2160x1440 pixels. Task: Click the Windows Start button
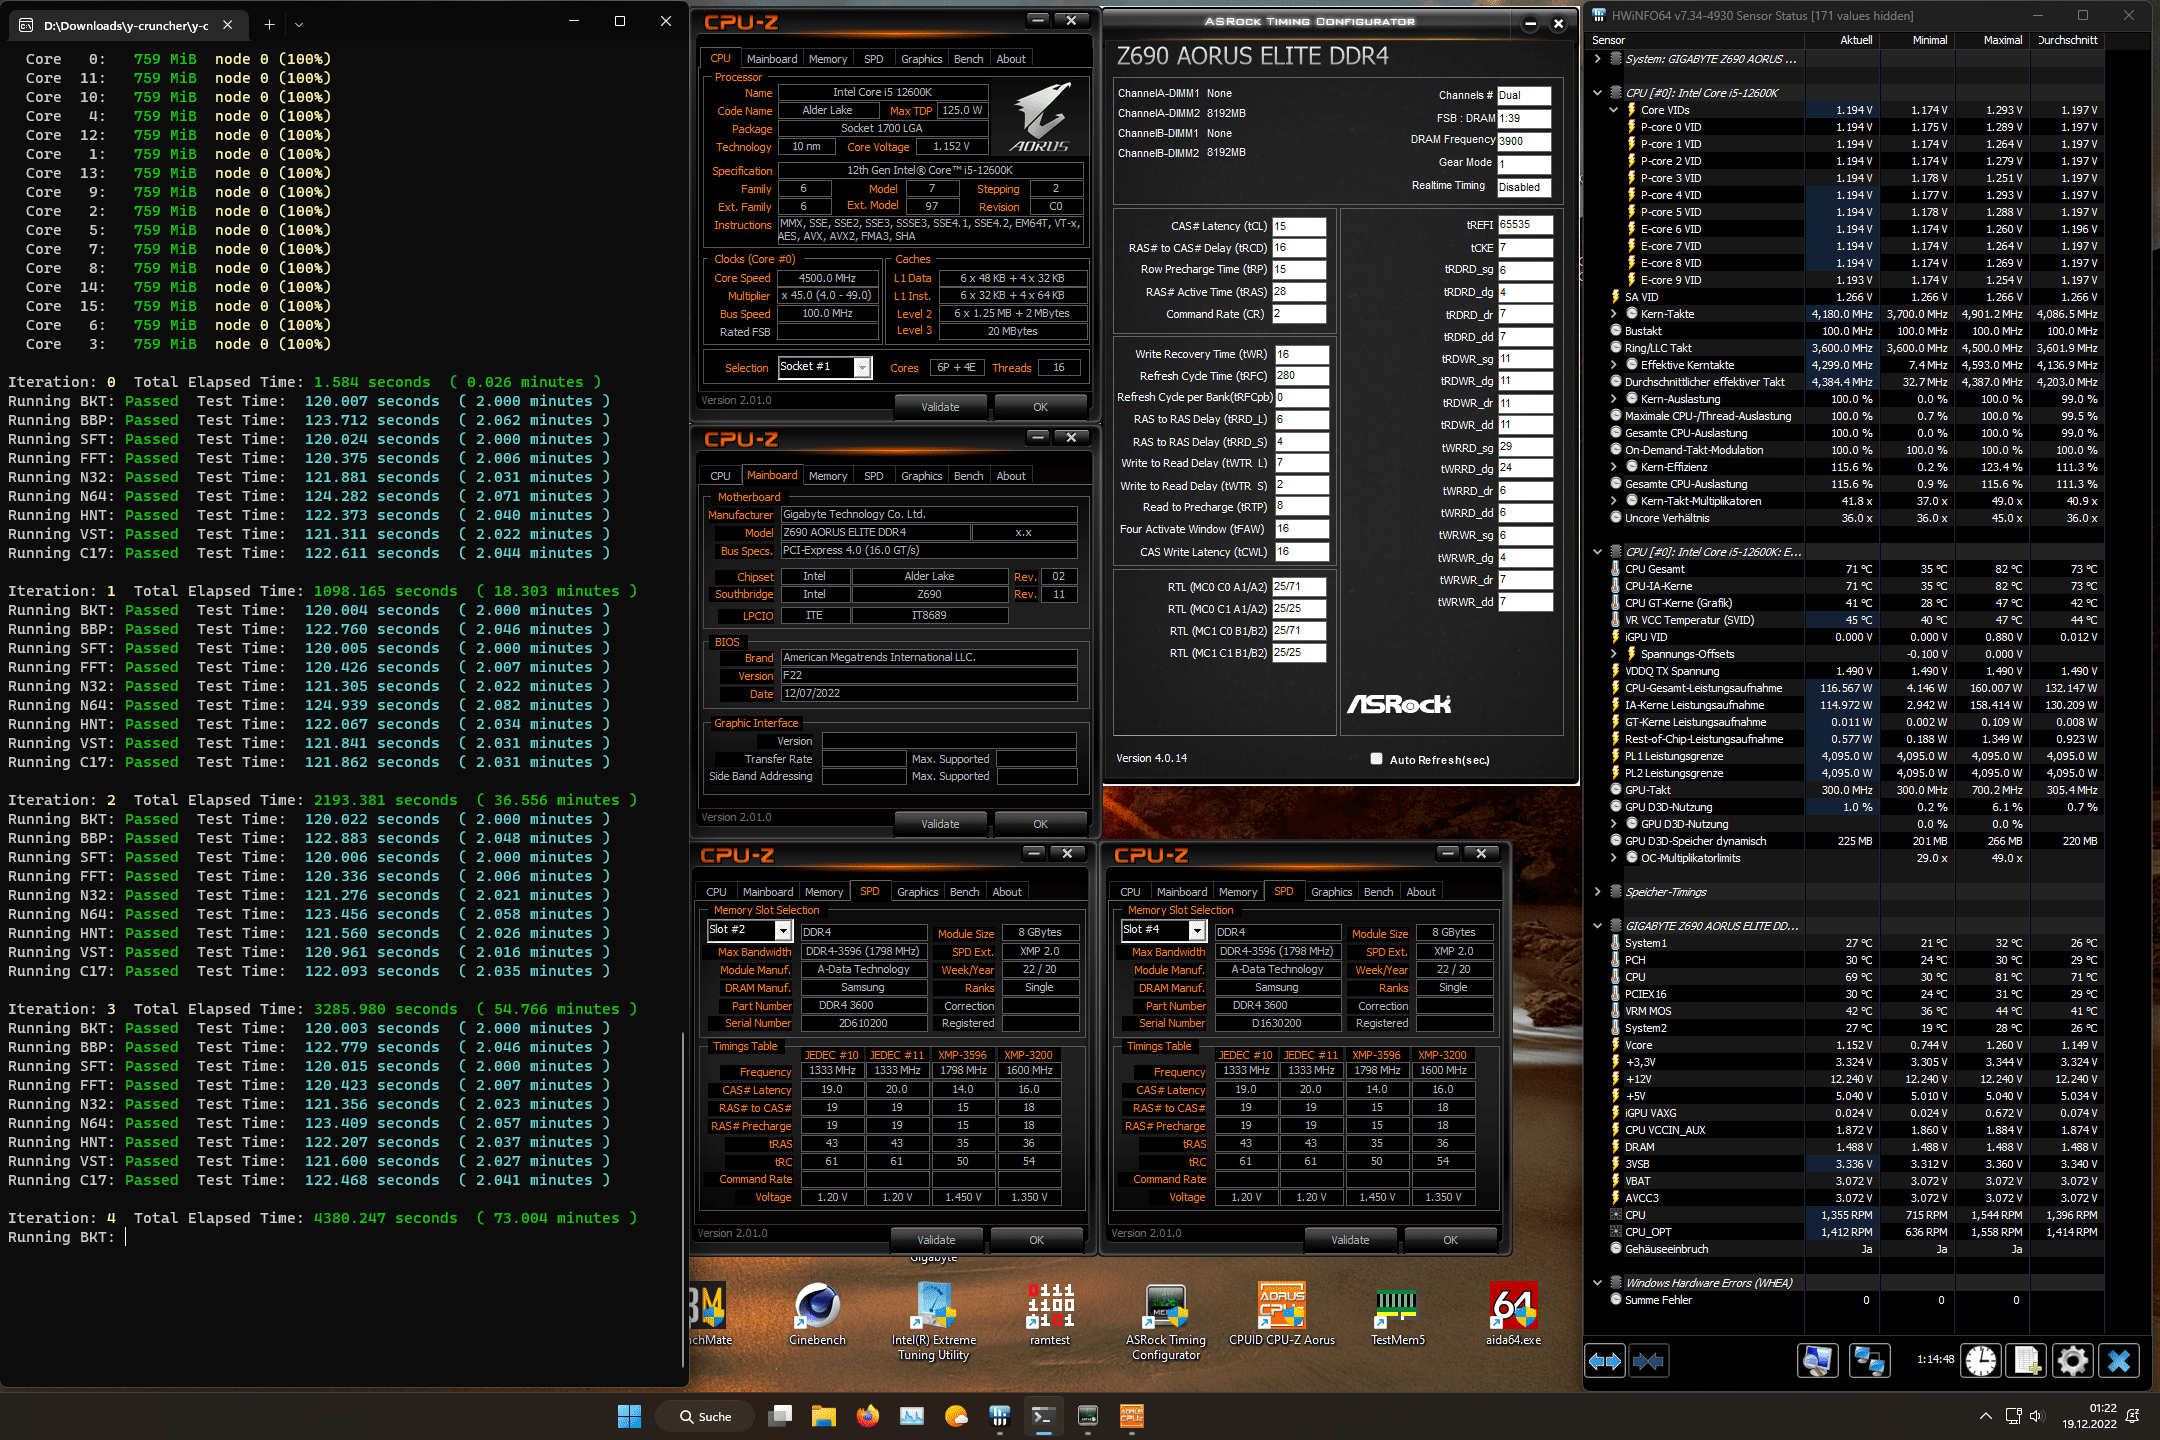pos(629,1416)
